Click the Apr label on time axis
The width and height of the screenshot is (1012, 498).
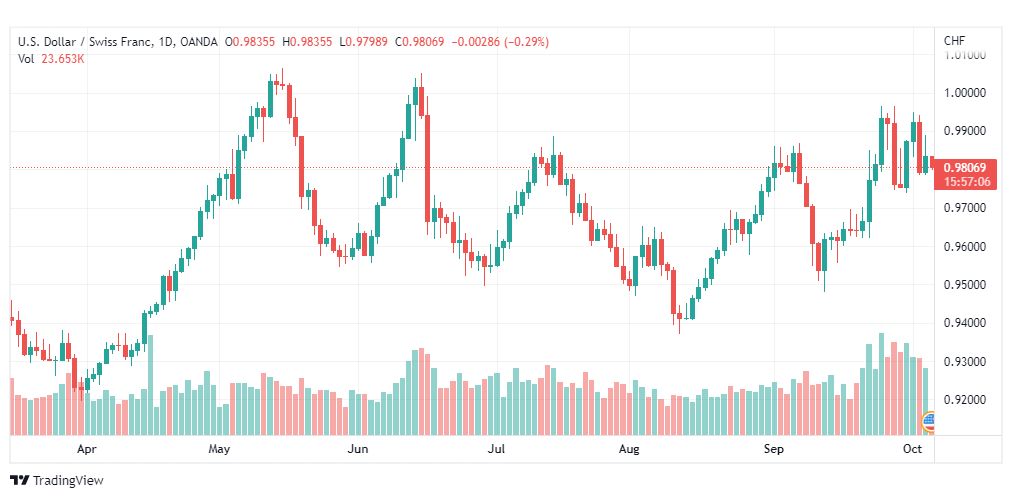tap(85, 449)
